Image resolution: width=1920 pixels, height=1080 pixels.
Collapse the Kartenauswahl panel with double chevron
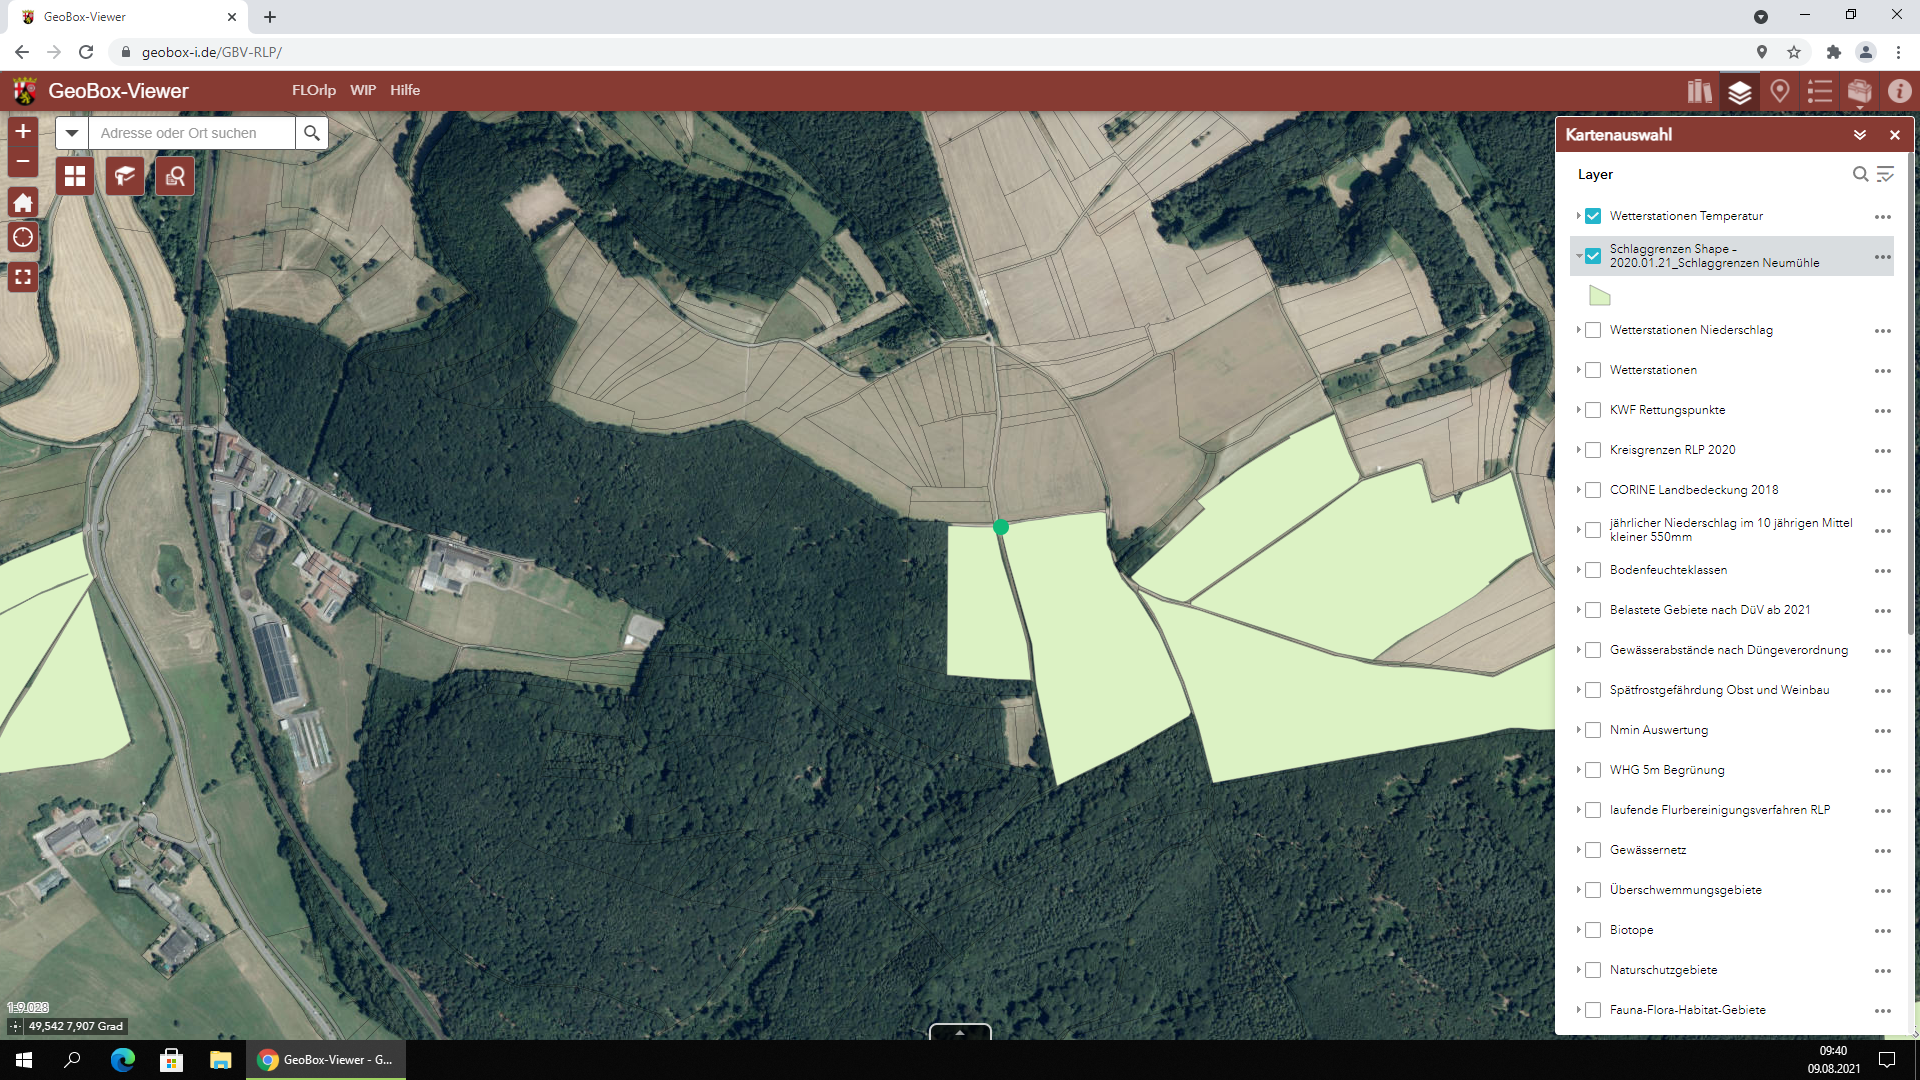[1859, 135]
